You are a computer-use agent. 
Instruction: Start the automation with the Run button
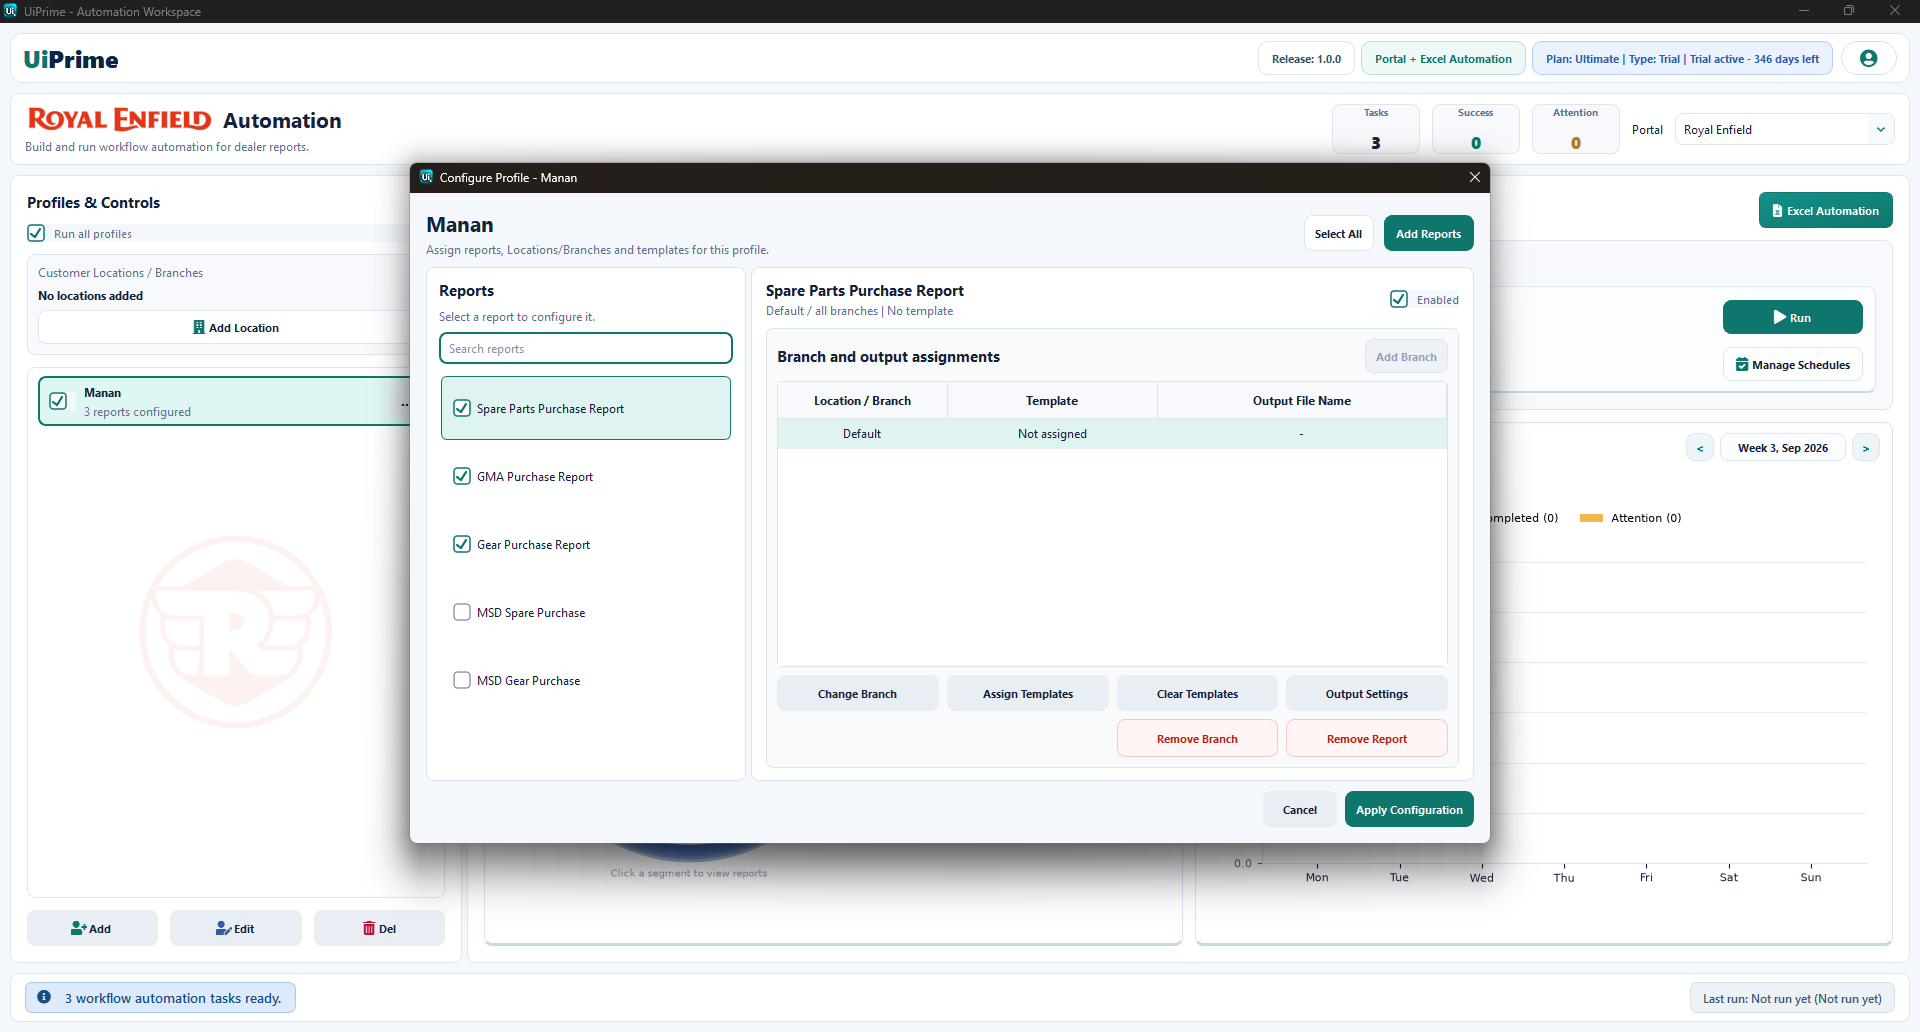click(x=1792, y=317)
